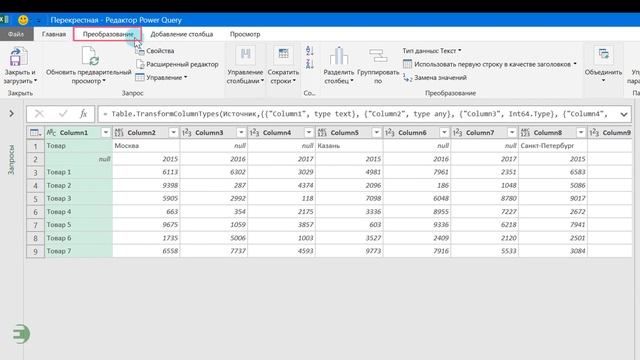Click the 1003 cell in Column4
640x360 pixels.
(282, 238)
